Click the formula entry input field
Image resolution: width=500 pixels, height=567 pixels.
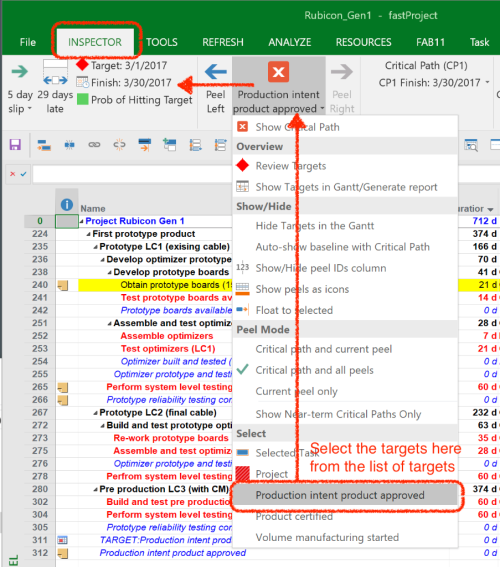(x=132, y=174)
